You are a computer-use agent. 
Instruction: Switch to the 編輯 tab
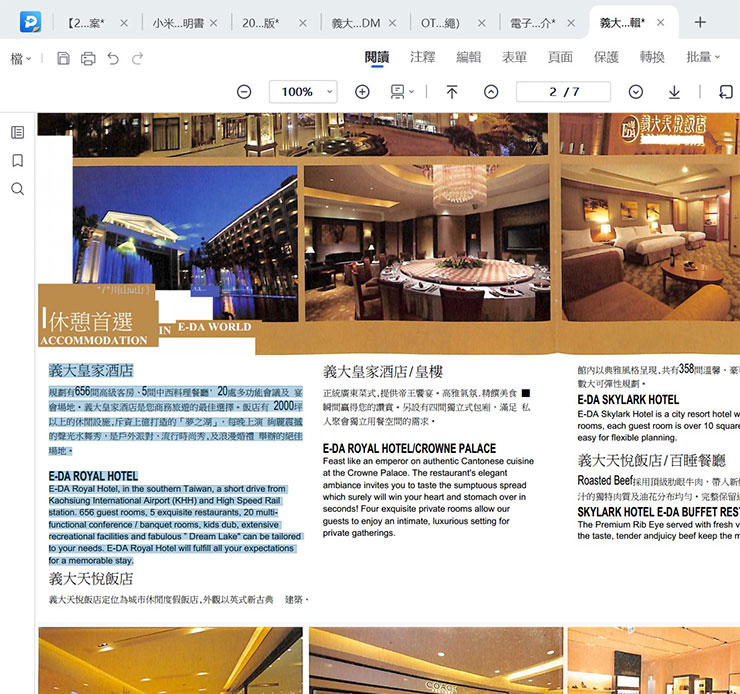click(x=469, y=57)
